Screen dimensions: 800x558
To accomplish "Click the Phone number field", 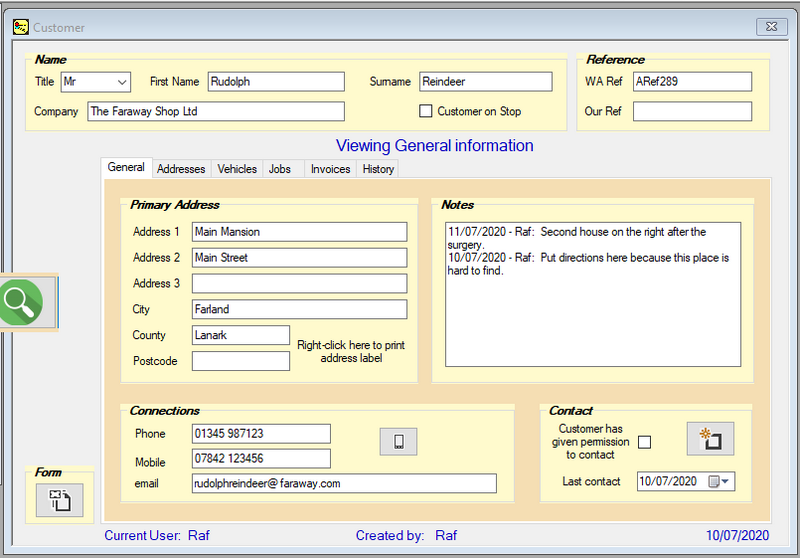I will click(261, 434).
